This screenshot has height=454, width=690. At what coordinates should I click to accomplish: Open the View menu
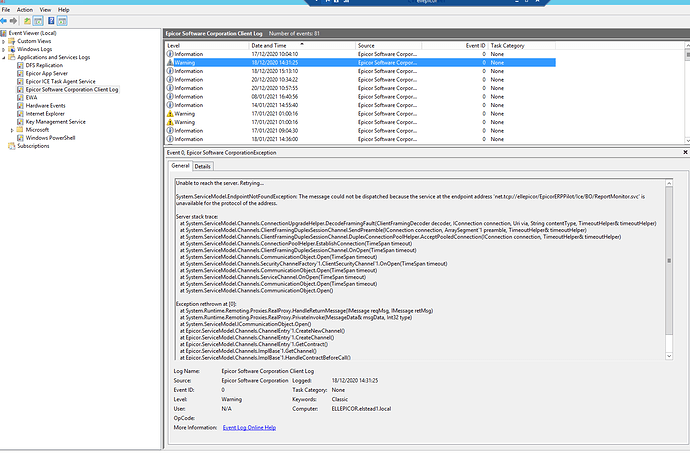[45, 10]
